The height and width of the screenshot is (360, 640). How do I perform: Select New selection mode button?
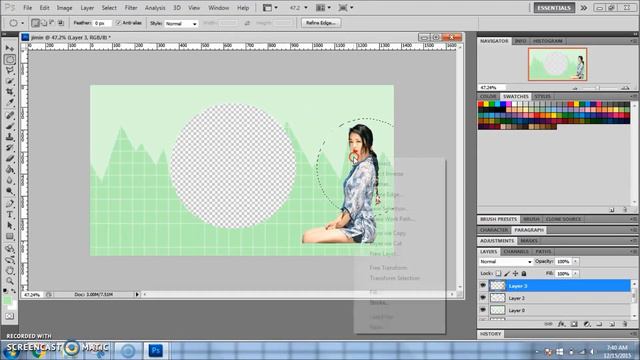click(x=36, y=23)
